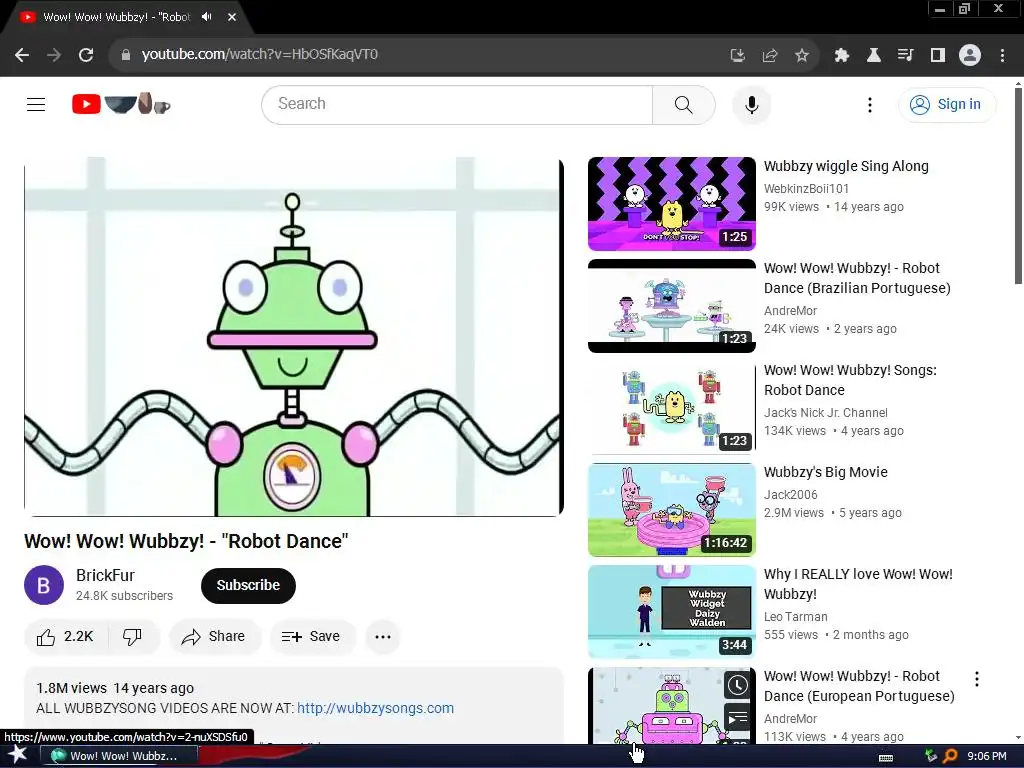Click the 9:06 PM clock
The width and height of the screenshot is (1024, 768).
tap(987, 756)
